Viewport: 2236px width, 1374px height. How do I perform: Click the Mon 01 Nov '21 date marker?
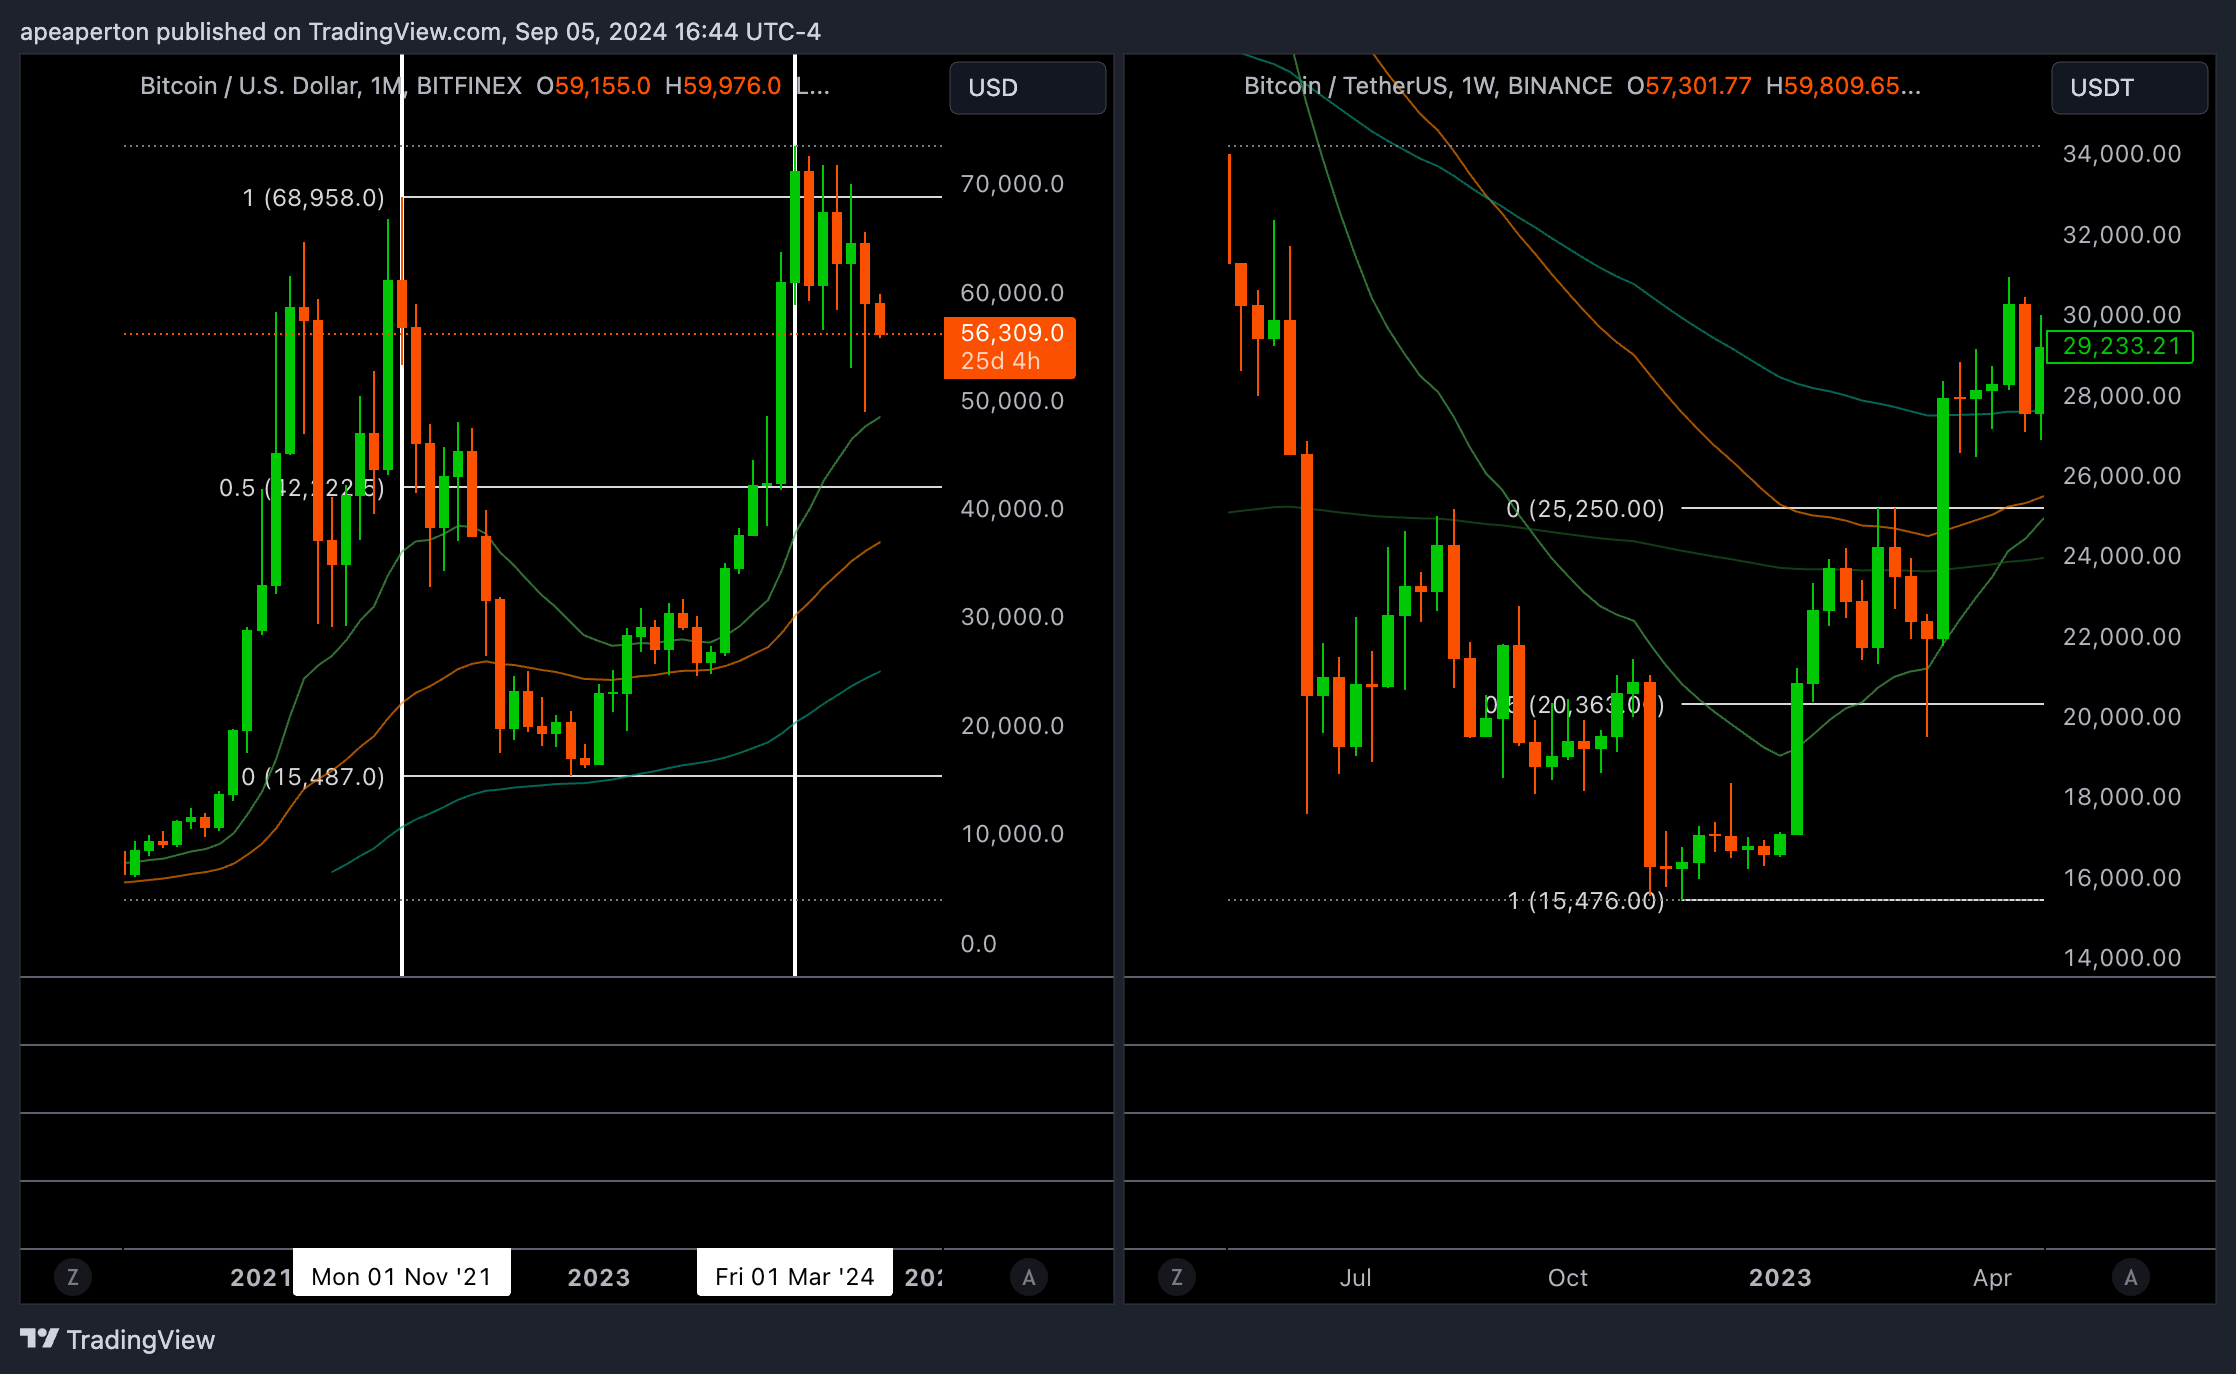click(x=401, y=1275)
